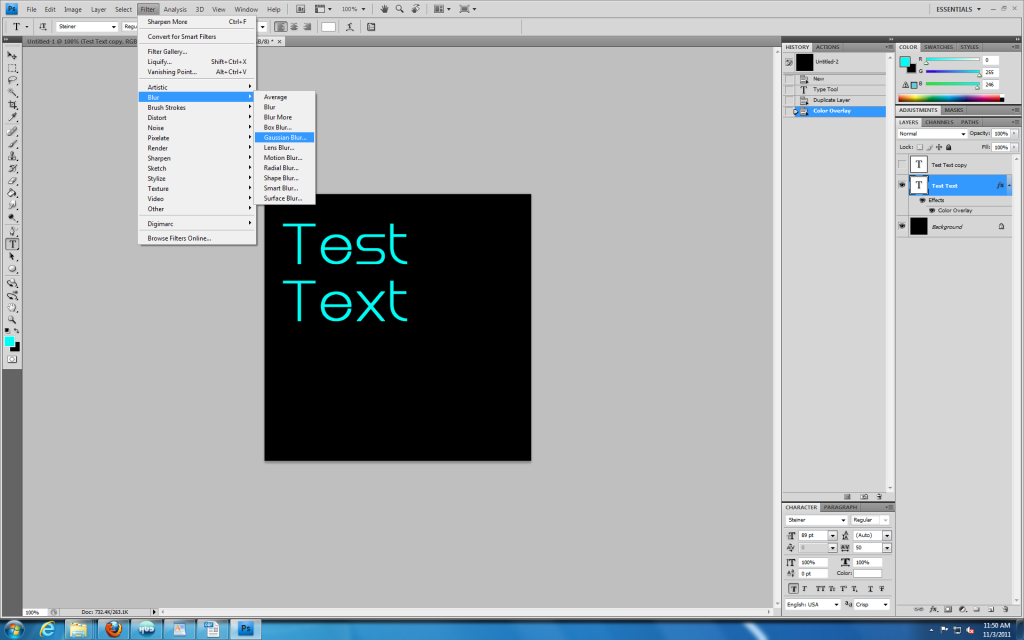The width and height of the screenshot is (1024, 640).
Task: Open the Sharpen filter submenu
Action: (197, 158)
